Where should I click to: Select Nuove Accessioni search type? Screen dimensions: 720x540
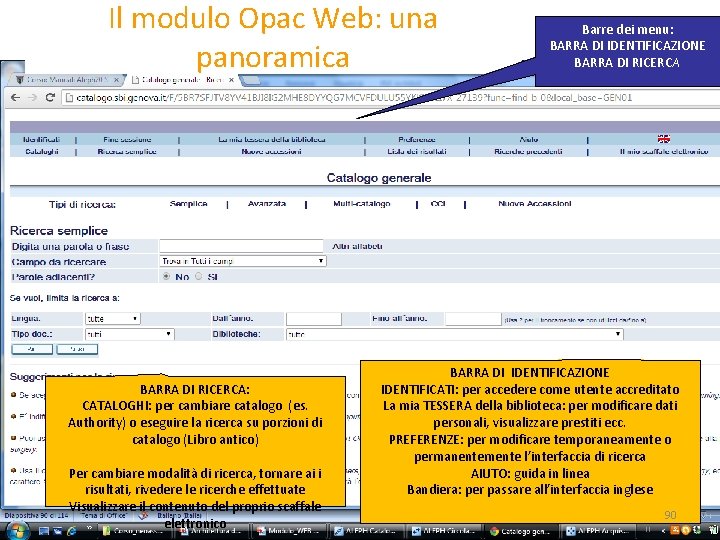(535, 203)
